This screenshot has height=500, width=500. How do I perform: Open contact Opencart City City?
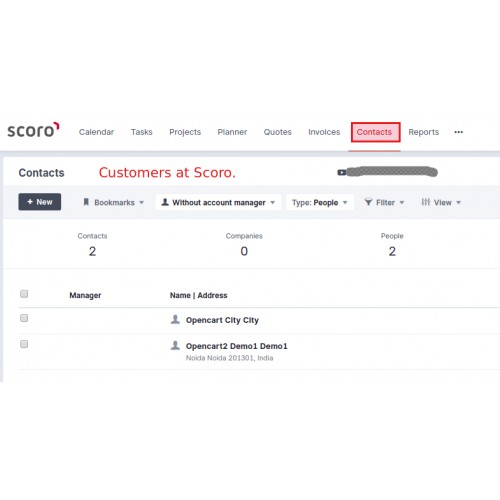[222, 320]
